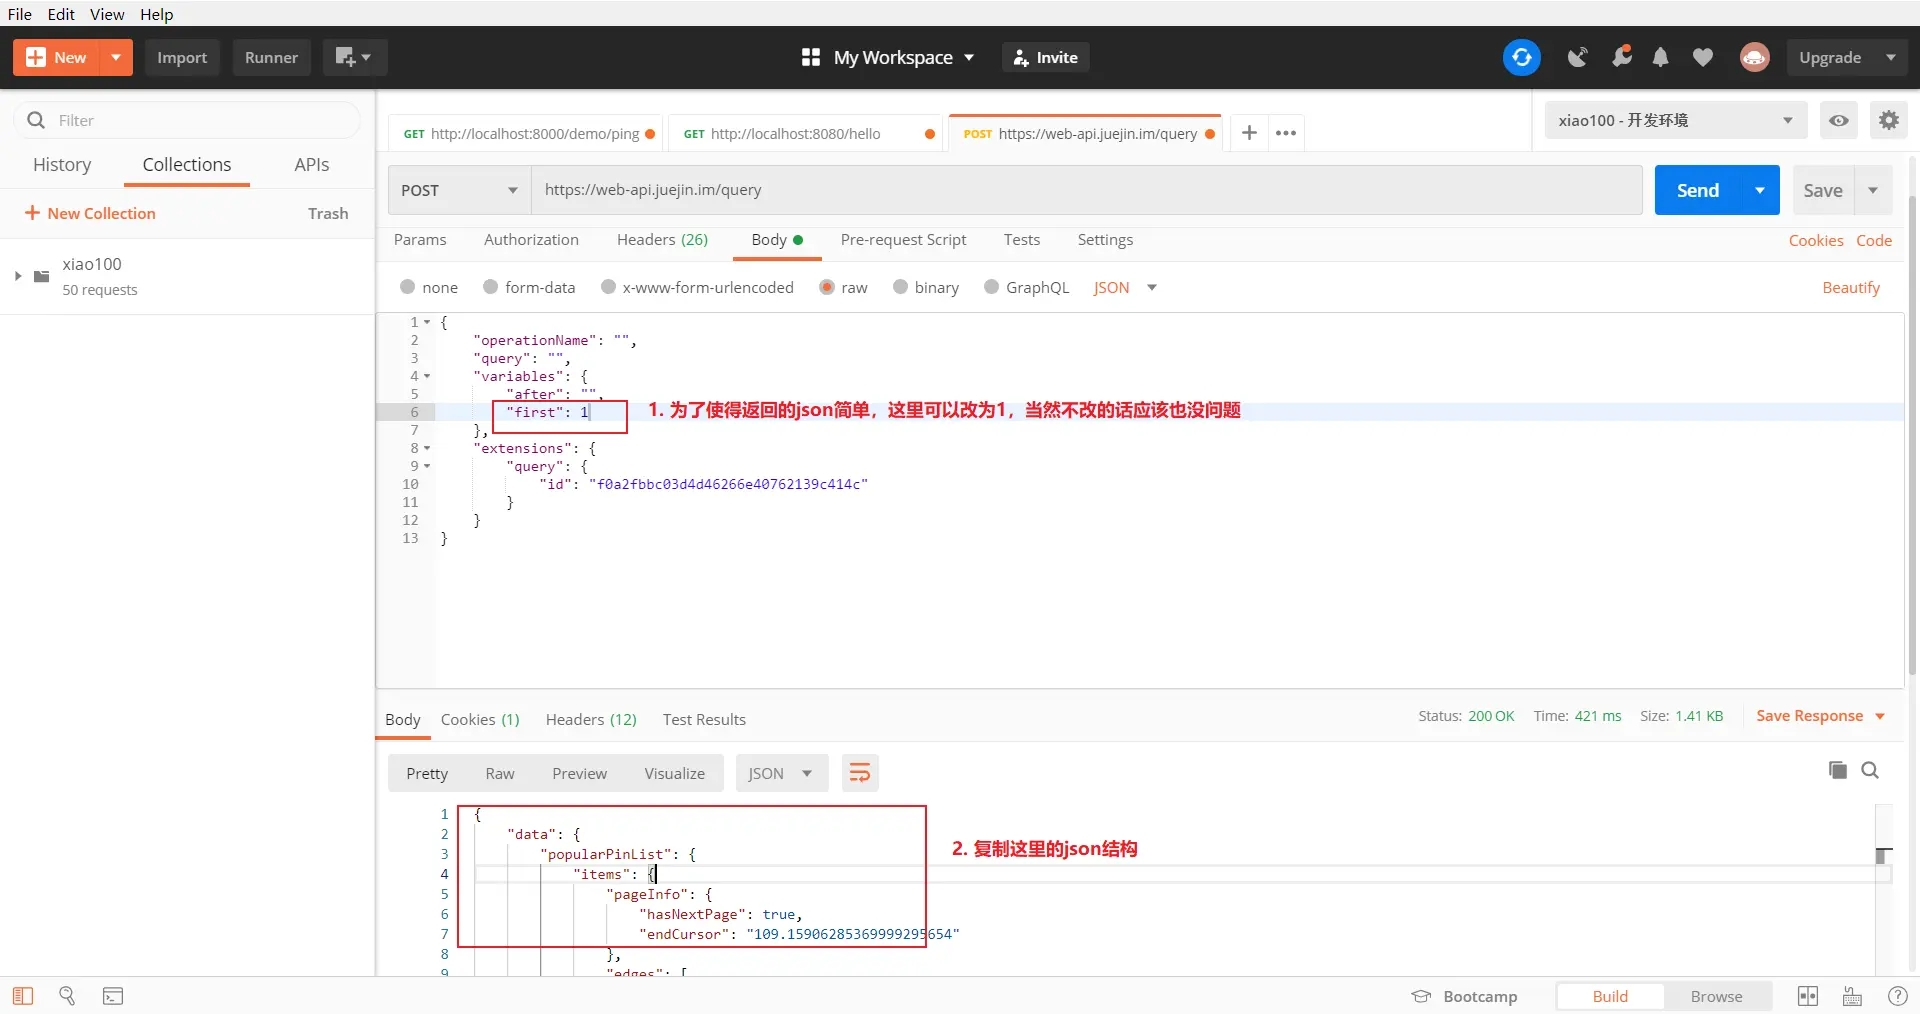Open manage environments gear icon
Viewport: 1920px width, 1014px height.
pyautogui.click(x=1888, y=120)
